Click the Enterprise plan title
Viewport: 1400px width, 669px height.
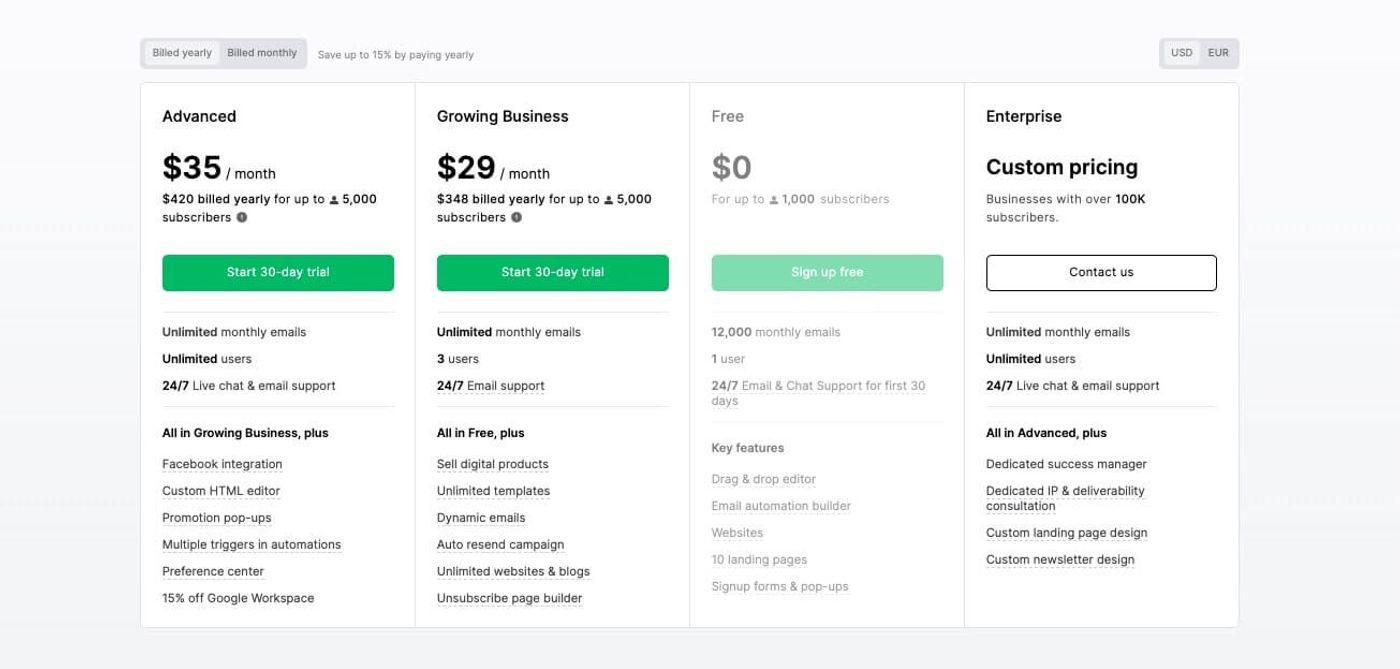click(x=1024, y=116)
